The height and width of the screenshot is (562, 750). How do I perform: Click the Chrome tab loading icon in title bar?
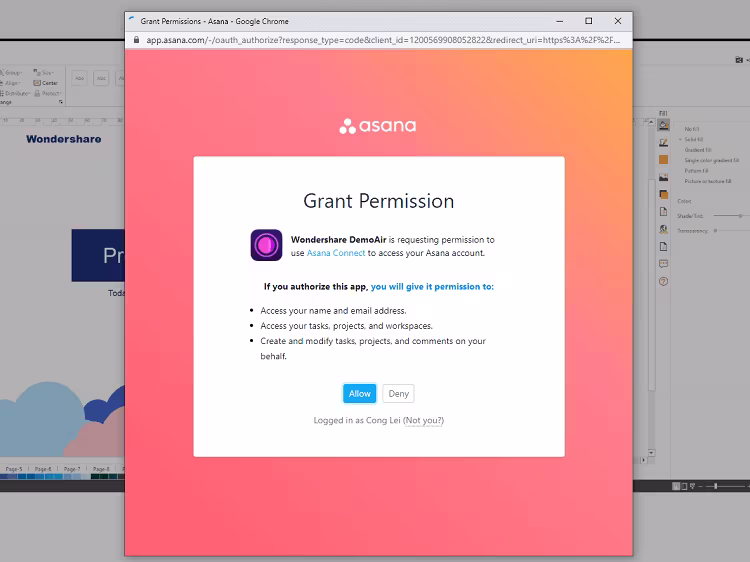click(132, 21)
